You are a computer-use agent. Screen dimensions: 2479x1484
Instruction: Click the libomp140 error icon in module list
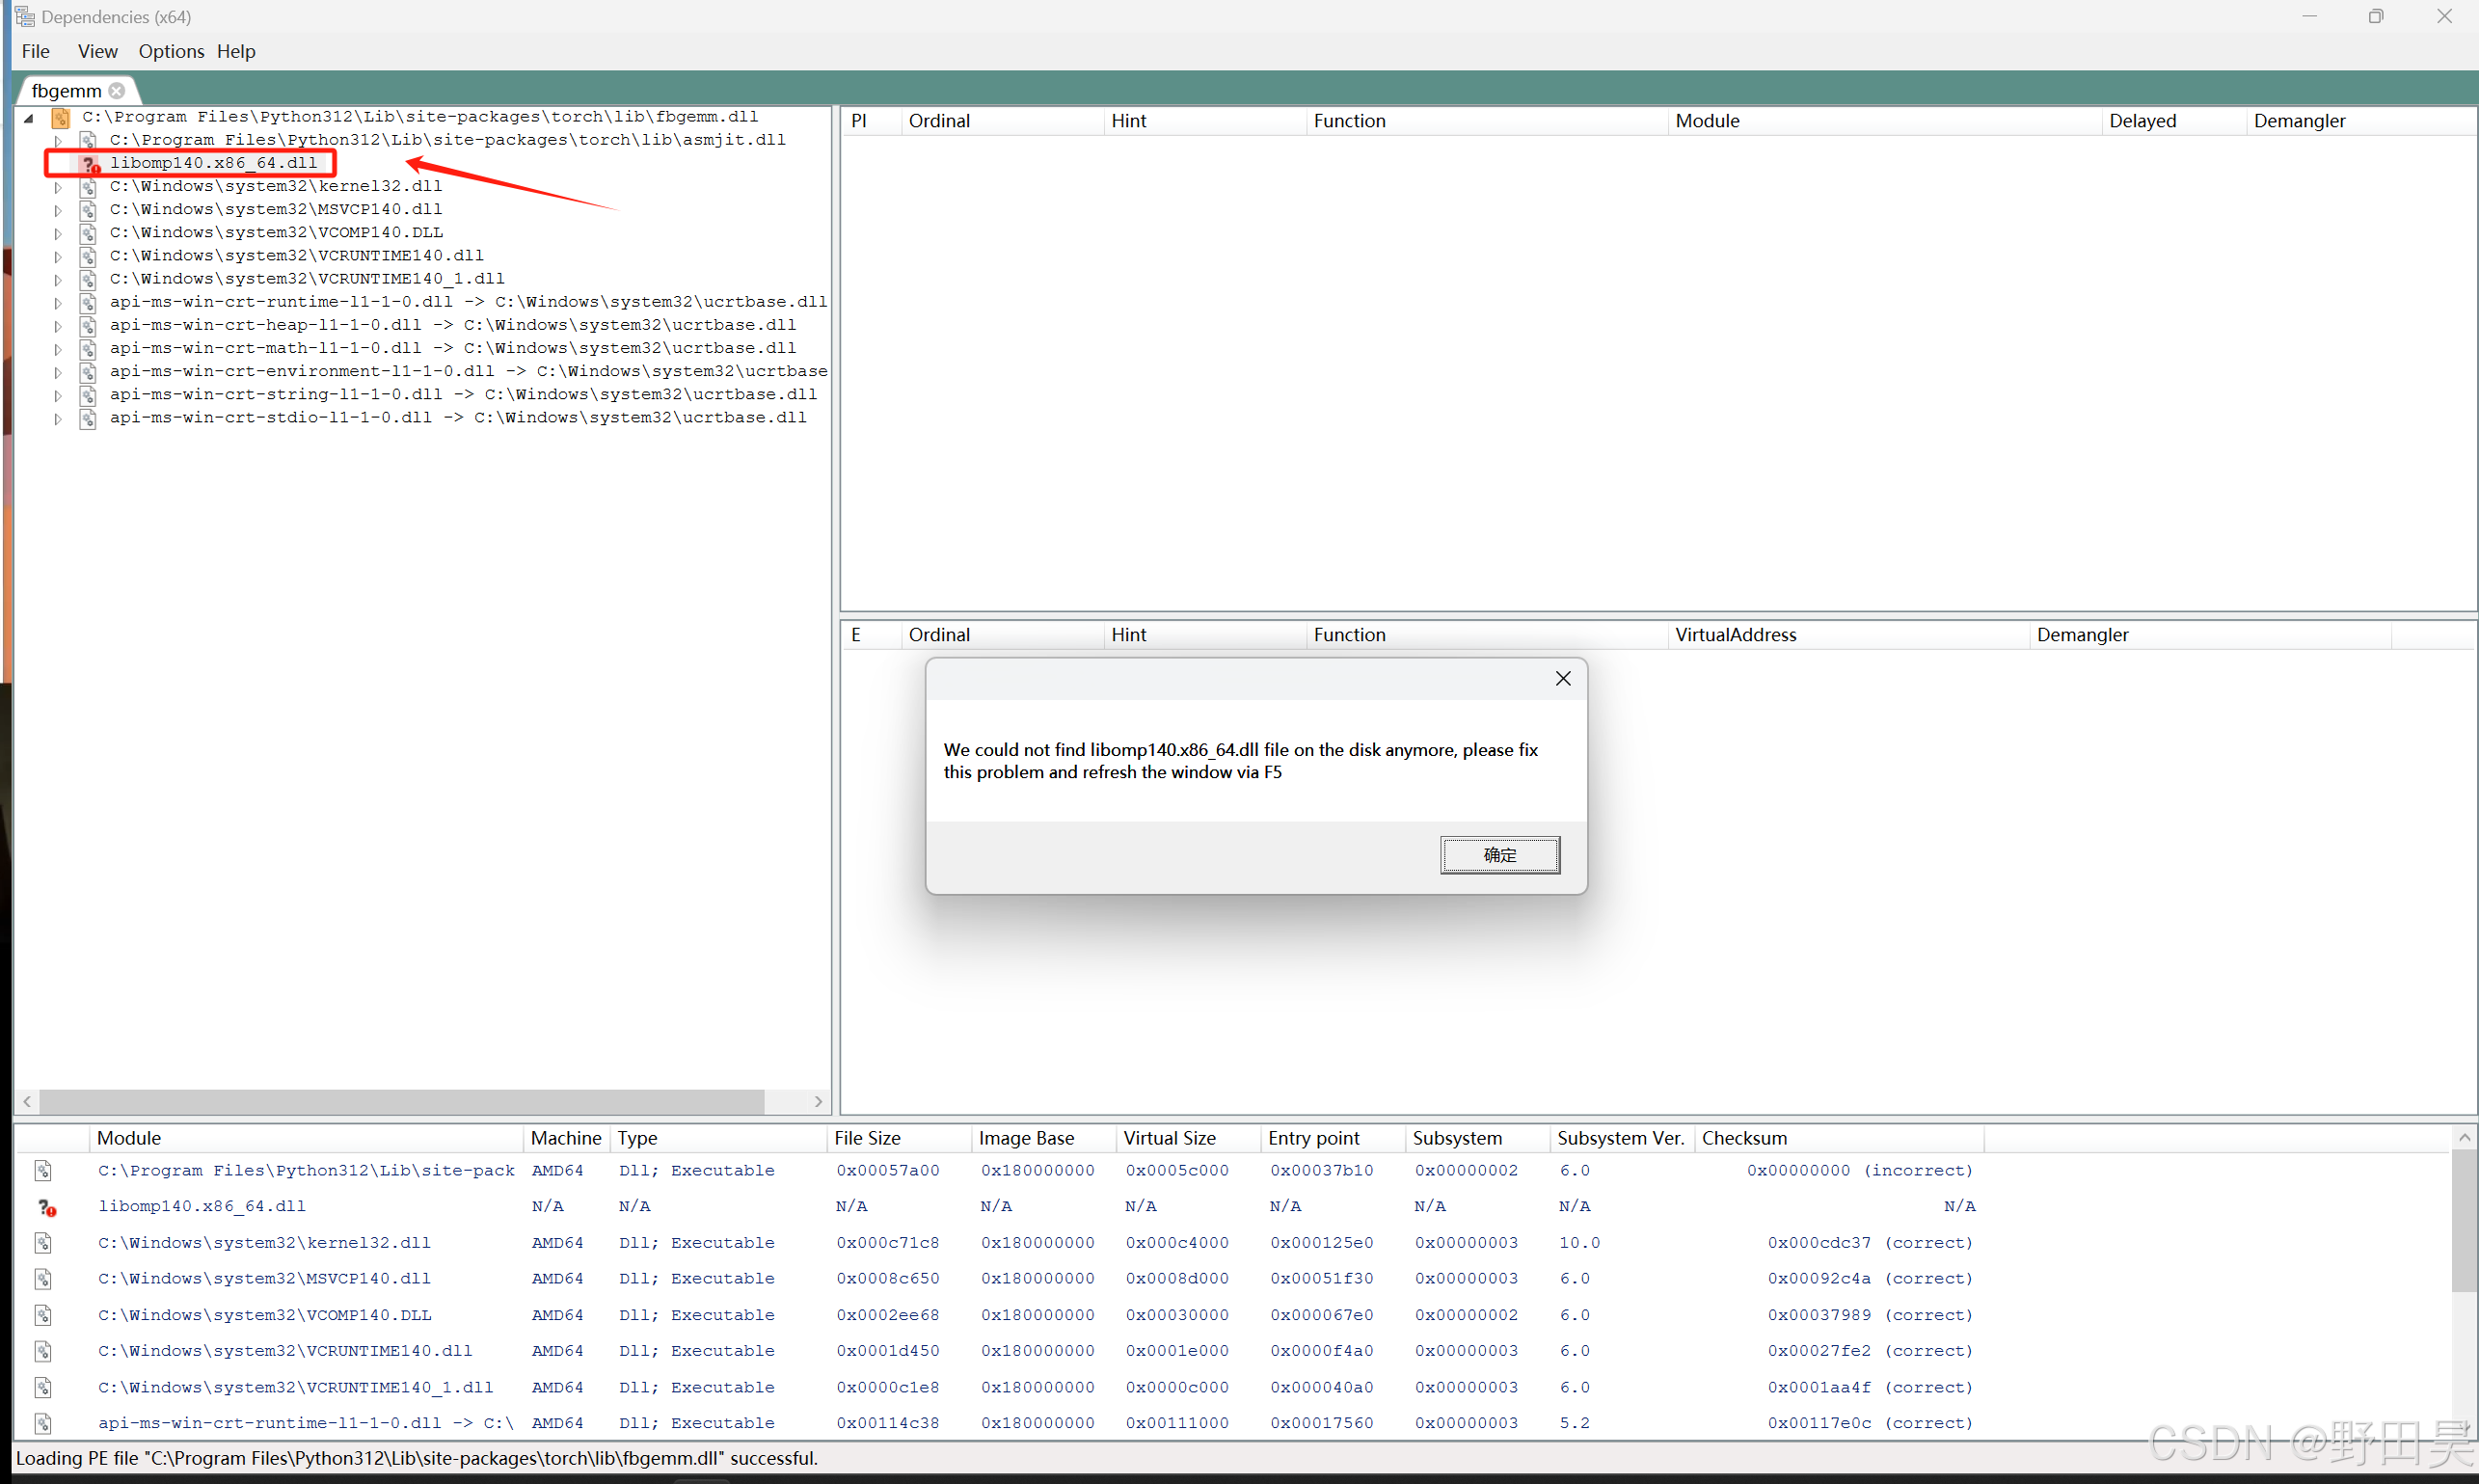pyautogui.click(x=46, y=1207)
